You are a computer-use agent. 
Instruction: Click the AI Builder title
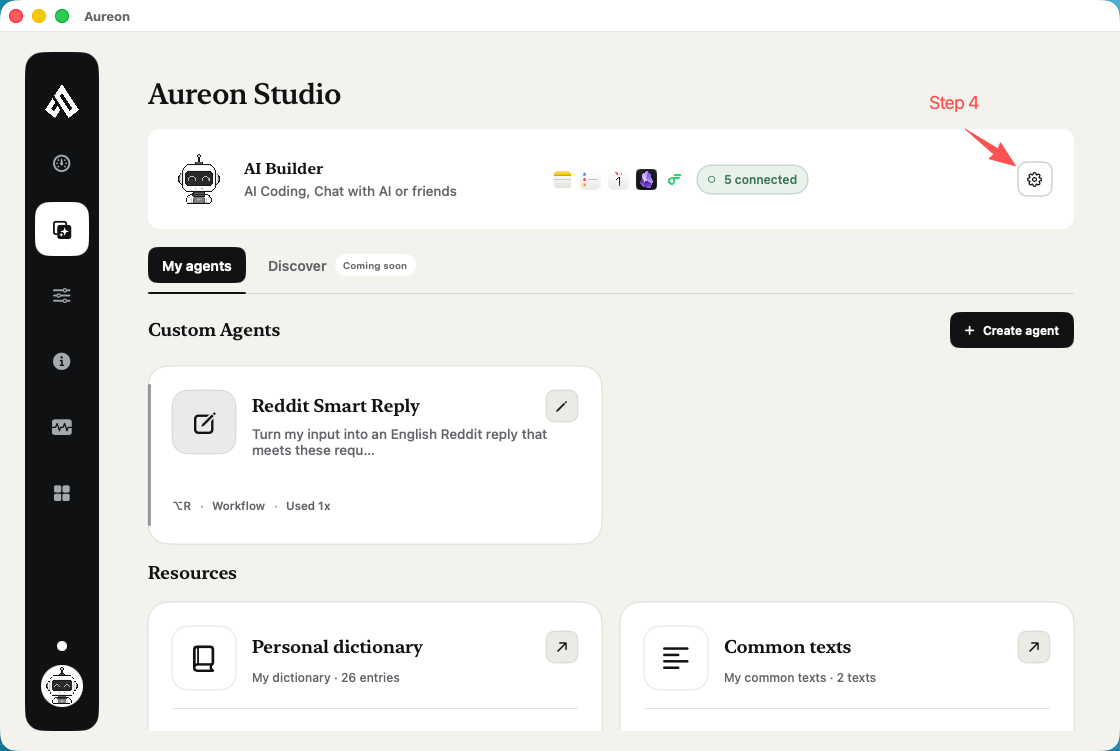point(284,169)
